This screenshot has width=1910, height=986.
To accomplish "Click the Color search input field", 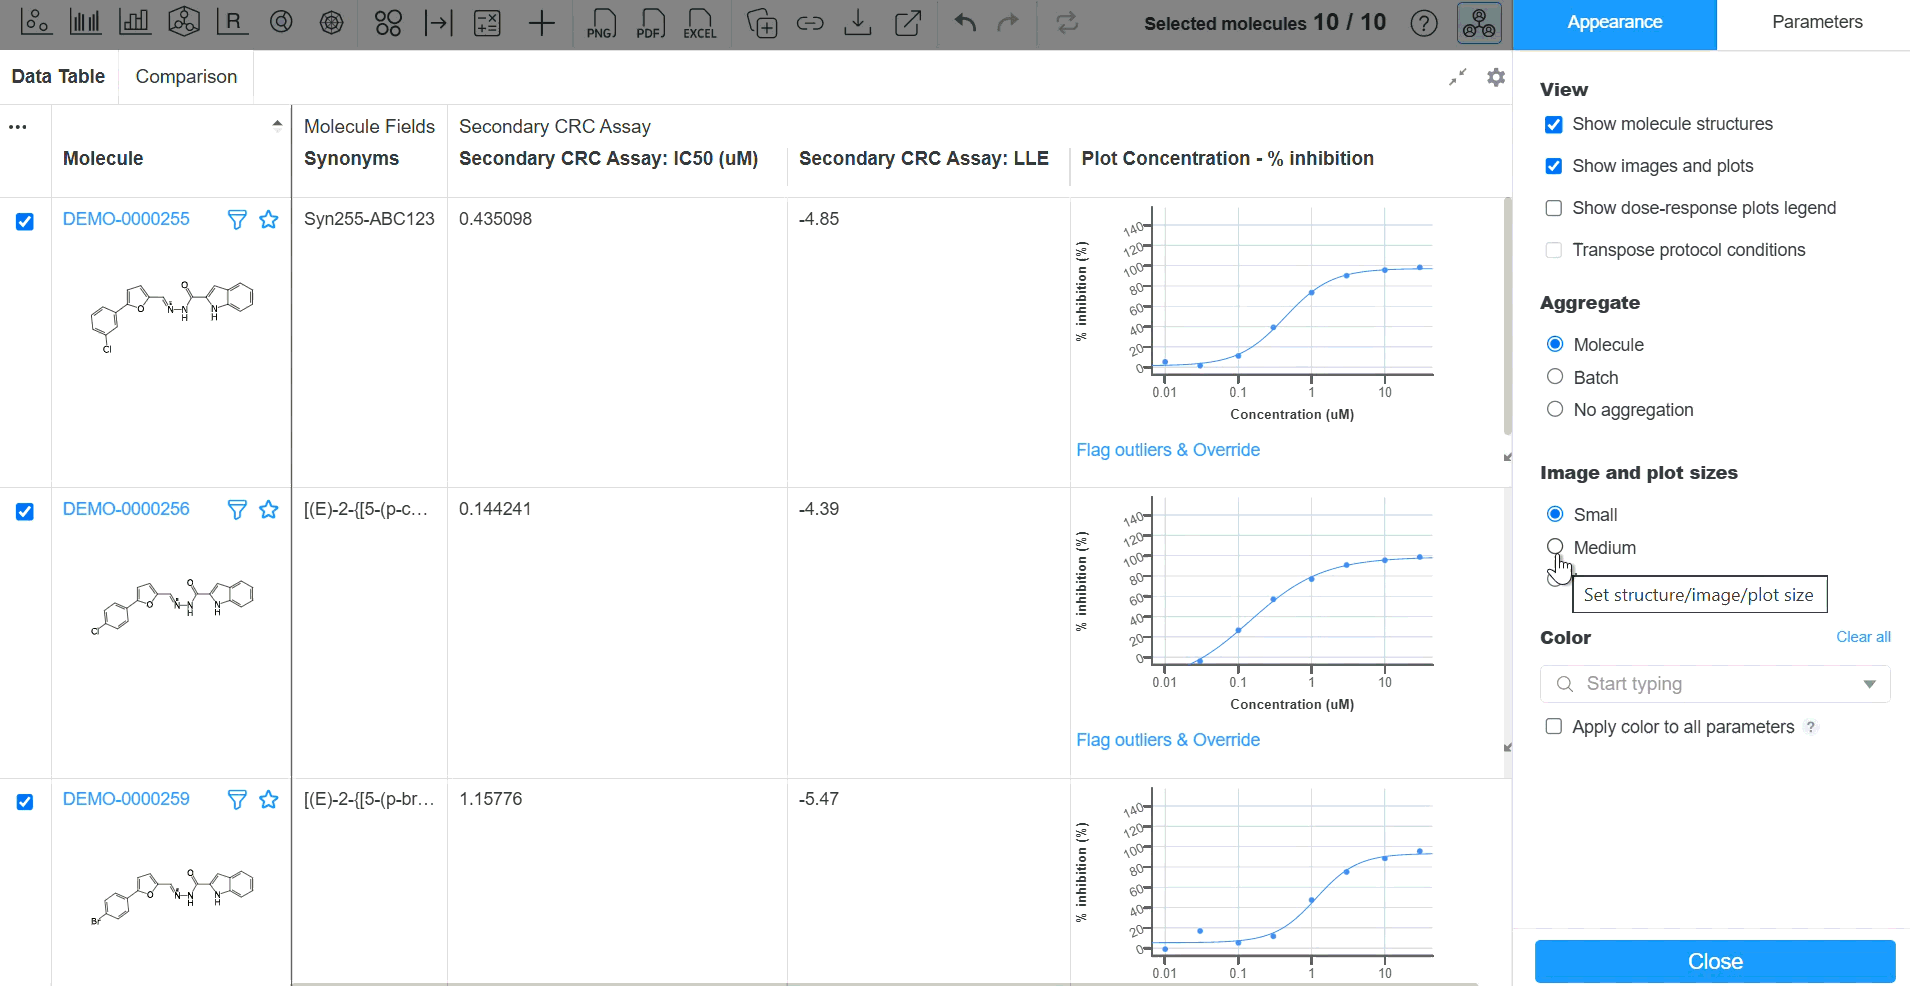I will pyautogui.click(x=1715, y=684).
